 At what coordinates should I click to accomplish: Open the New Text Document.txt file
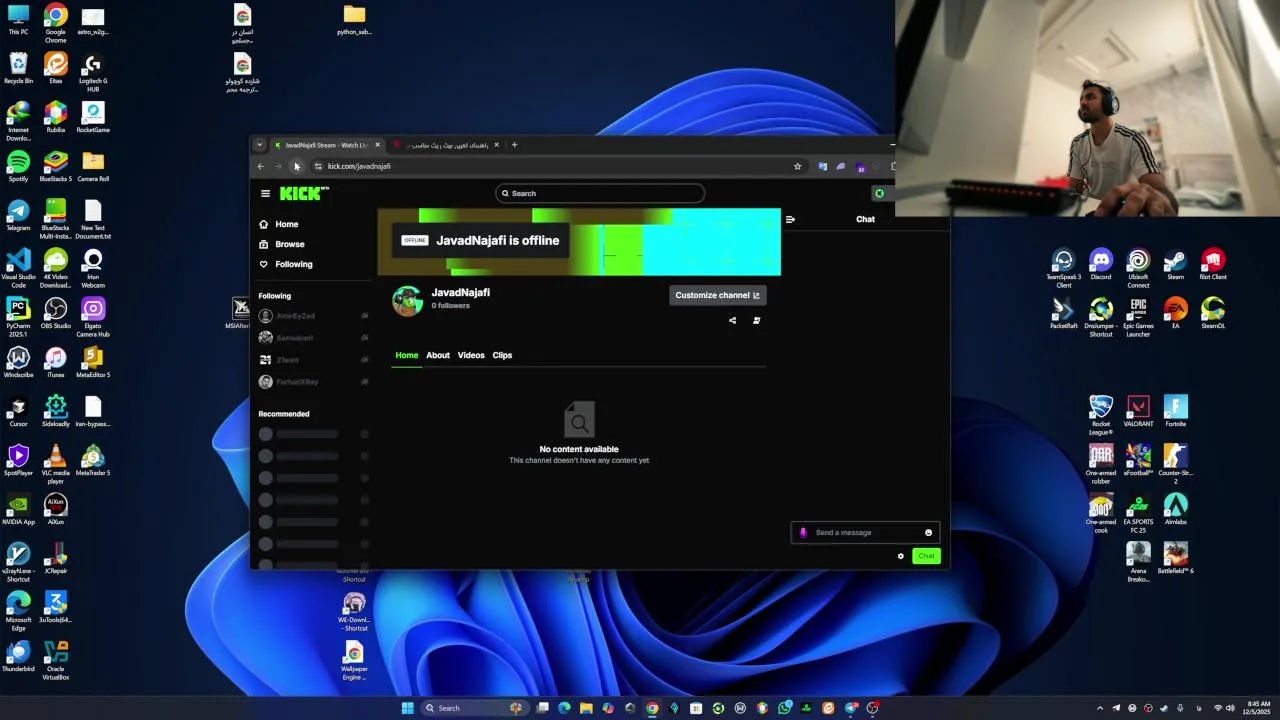[93, 220]
